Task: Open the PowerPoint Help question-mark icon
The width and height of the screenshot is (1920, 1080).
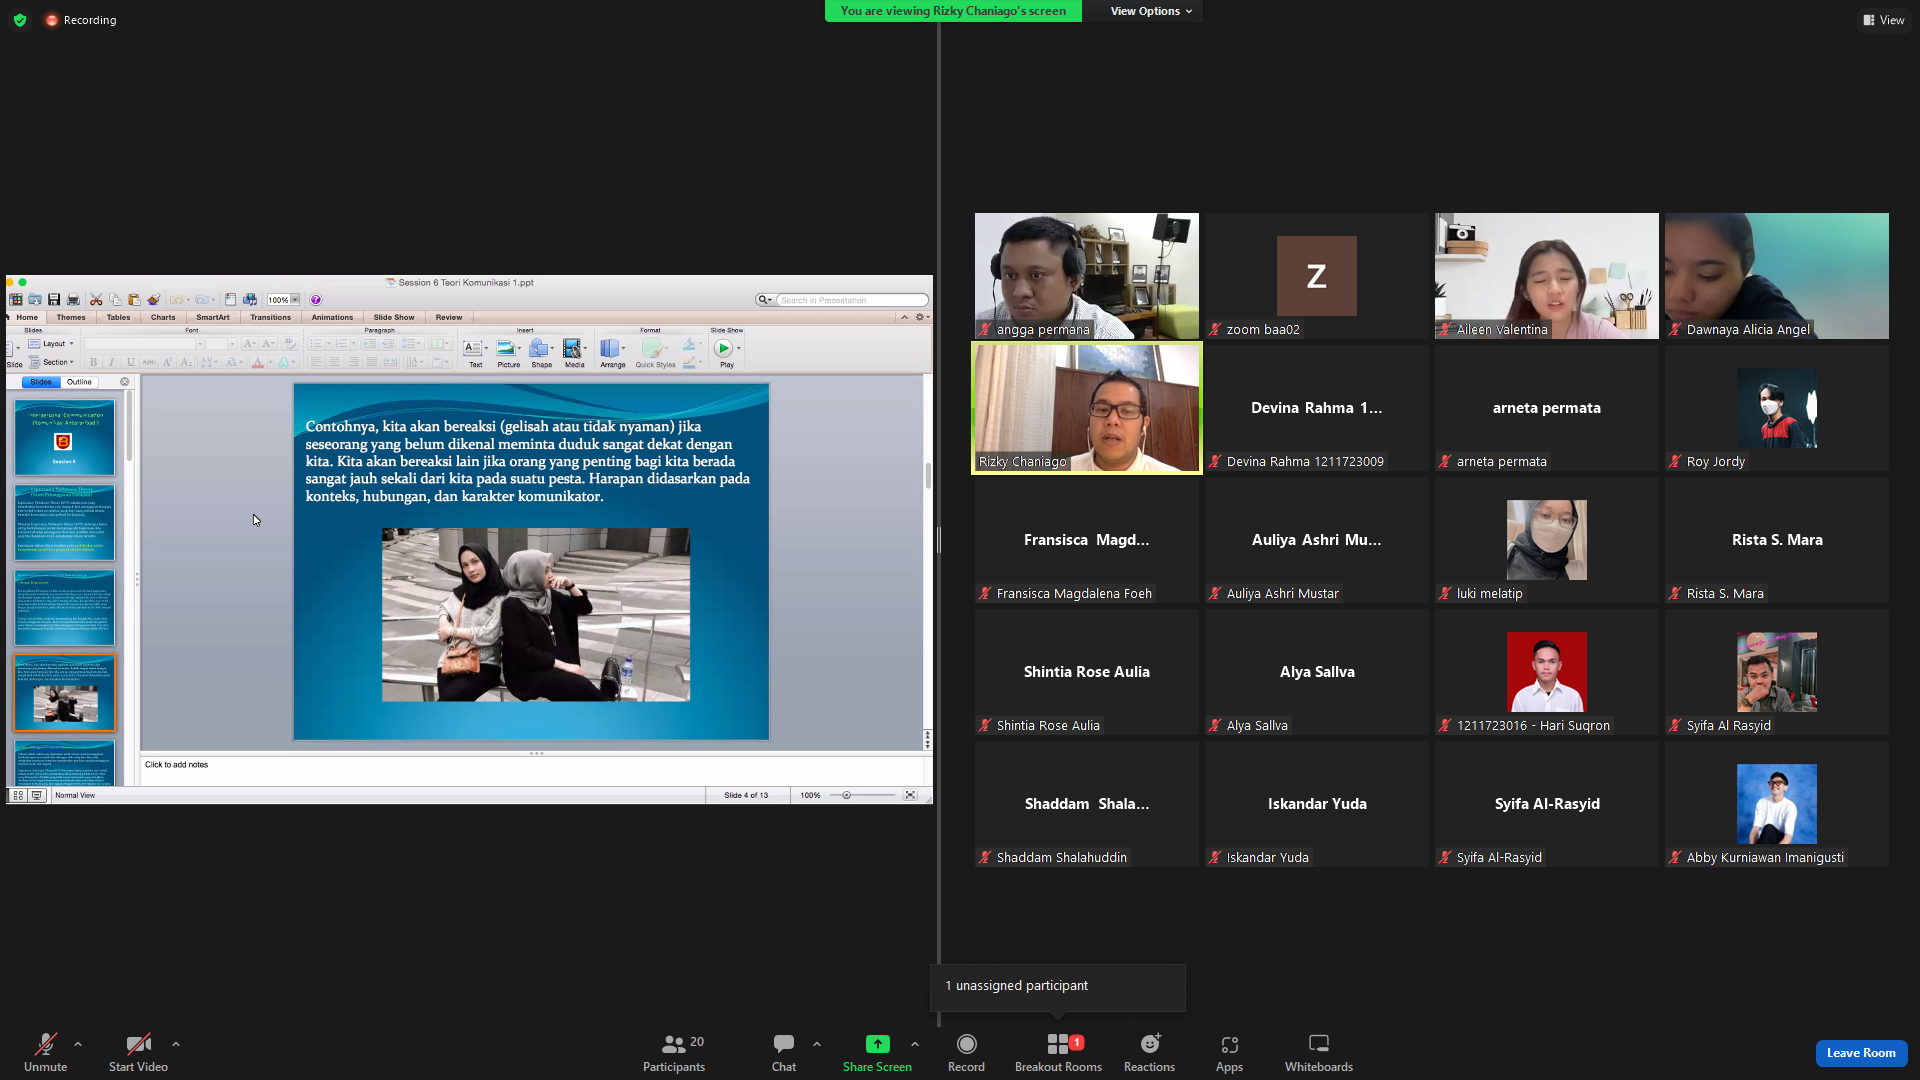Action: [316, 300]
